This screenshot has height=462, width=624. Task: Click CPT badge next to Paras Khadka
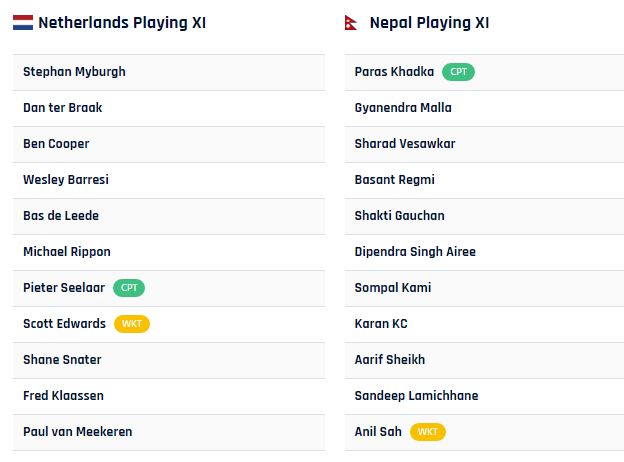pyautogui.click(x=458, y=72)
